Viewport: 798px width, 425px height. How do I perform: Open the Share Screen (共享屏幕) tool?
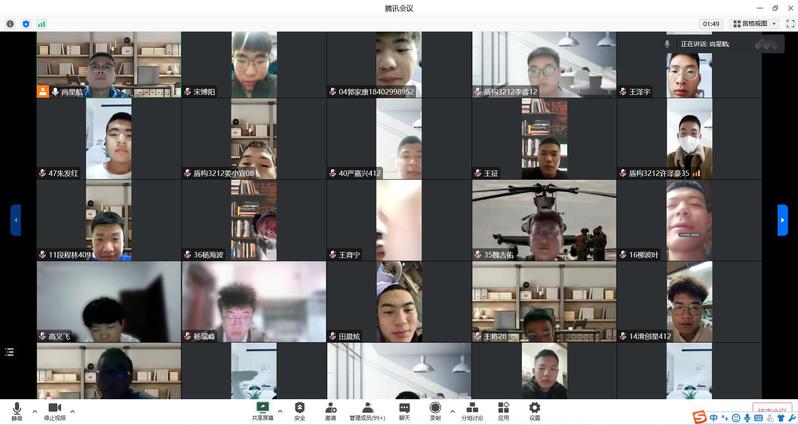263,410
